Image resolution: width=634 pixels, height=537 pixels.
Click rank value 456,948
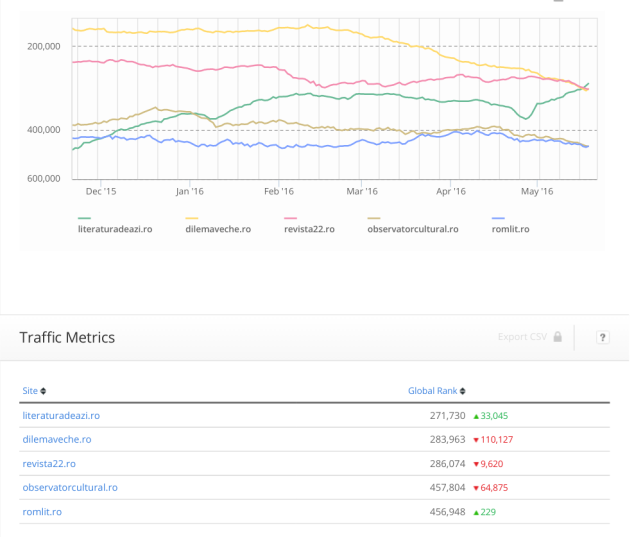(447, 512)
